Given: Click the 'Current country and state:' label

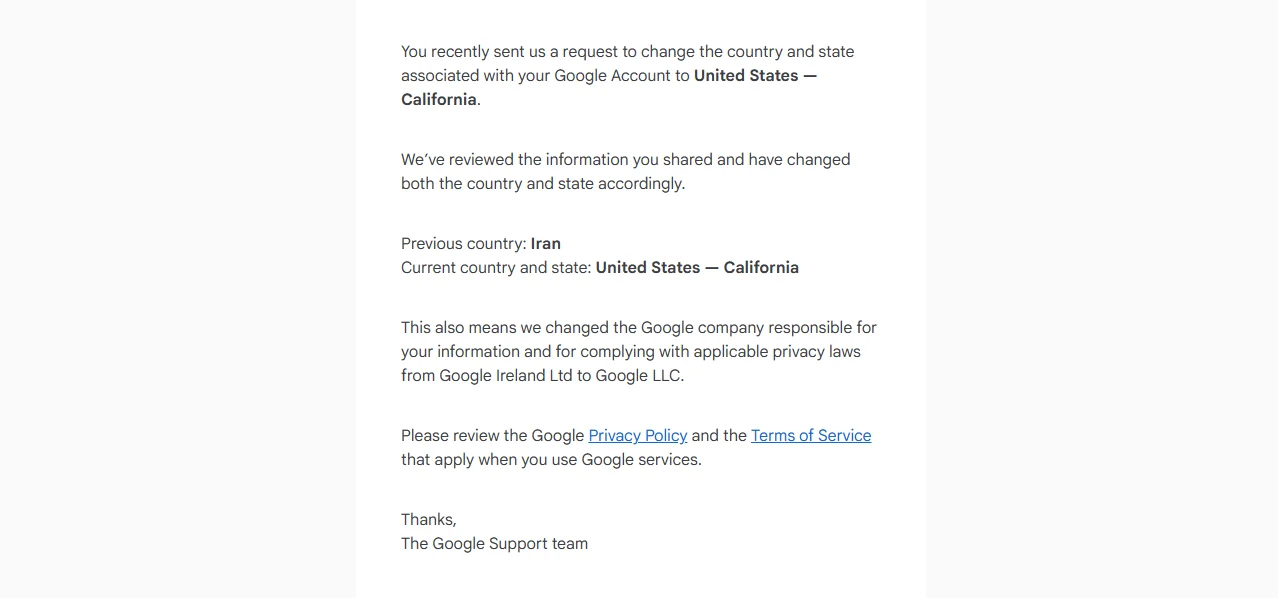Looking at the screenshot, I should pyautogui.click(x=496, y=267).
